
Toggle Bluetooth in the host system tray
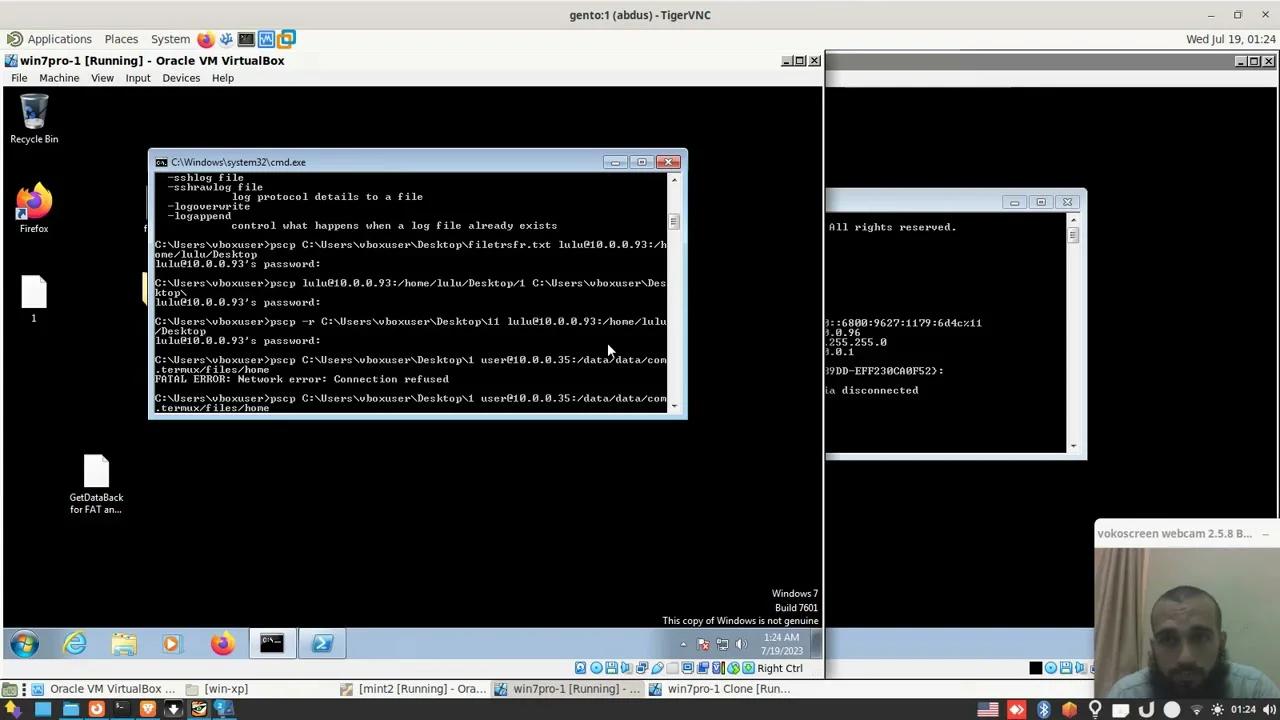[1043, 710]
